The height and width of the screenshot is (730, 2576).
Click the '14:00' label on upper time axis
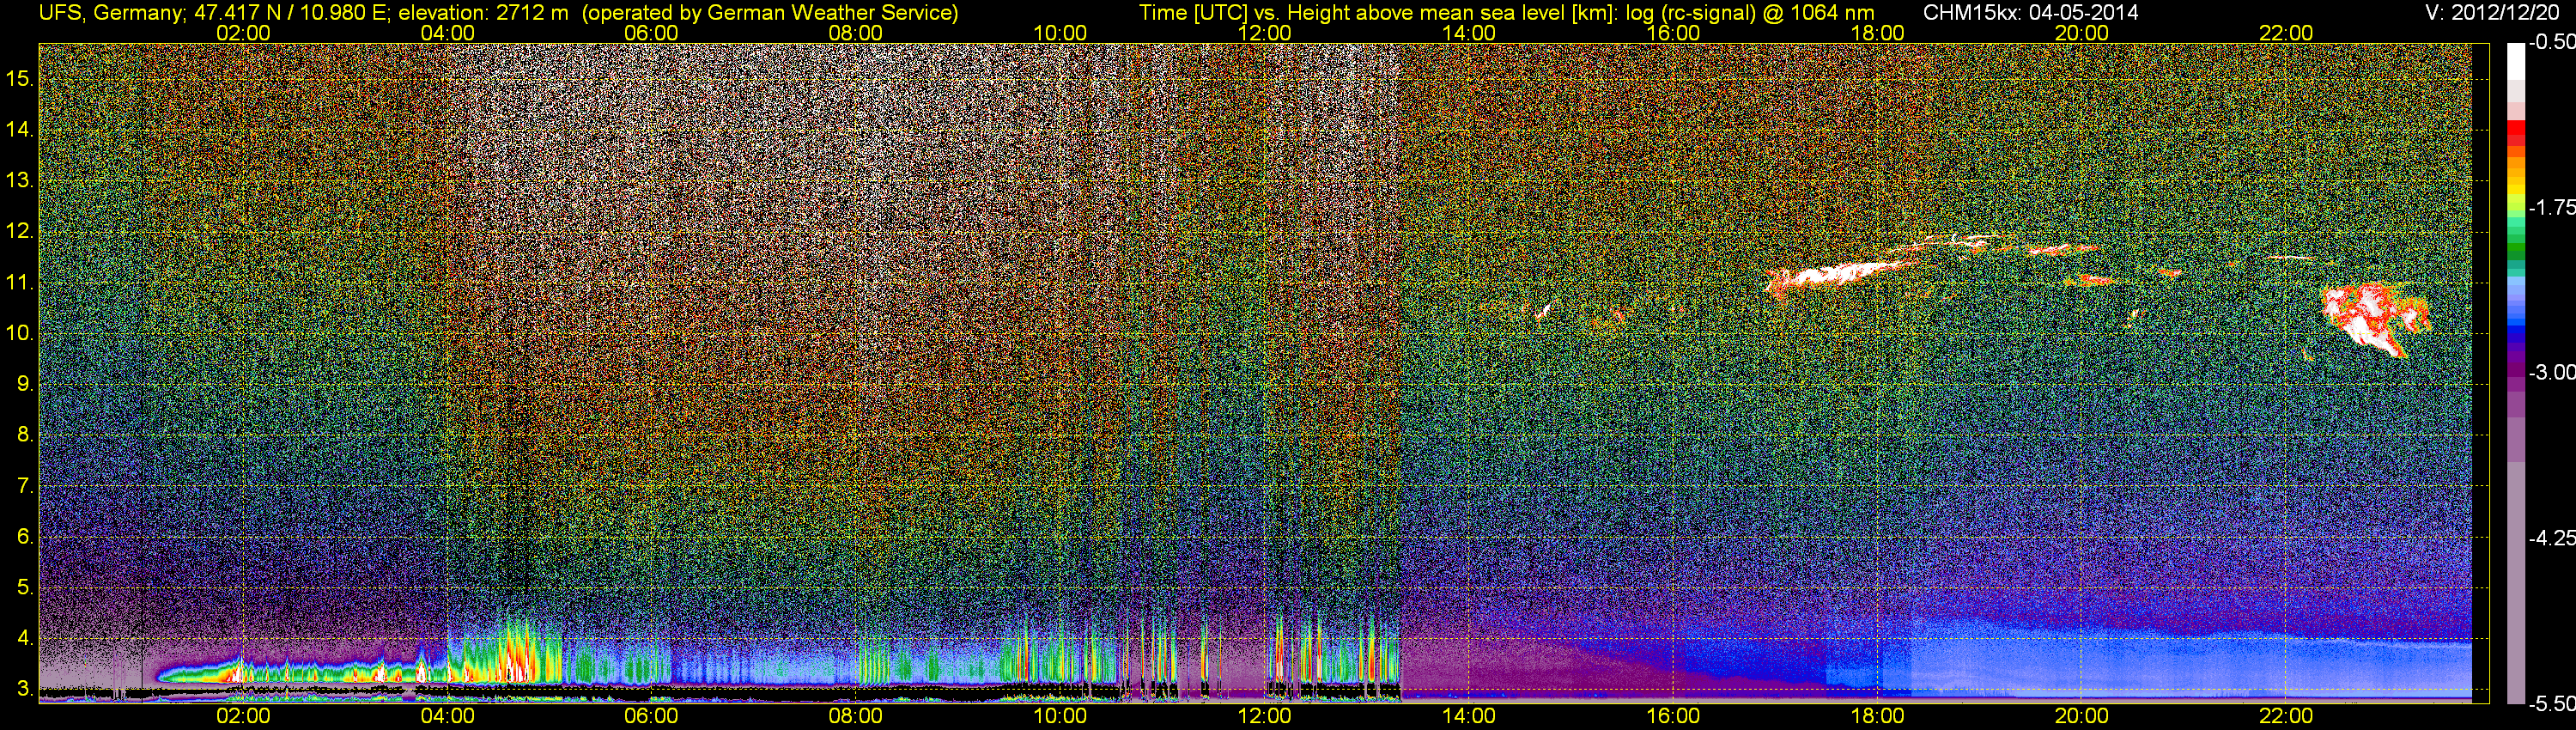pyautogui.click(x=1469, y=33)
